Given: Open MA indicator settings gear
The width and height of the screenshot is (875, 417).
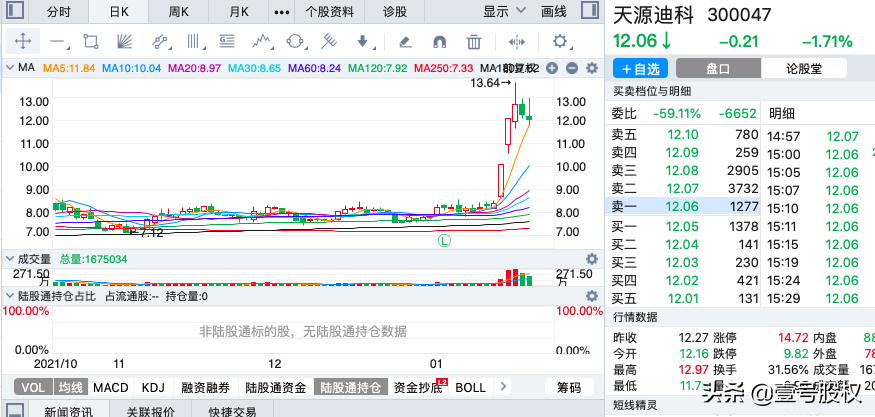Looking at the screenshot, I should [x=592, y=68].
